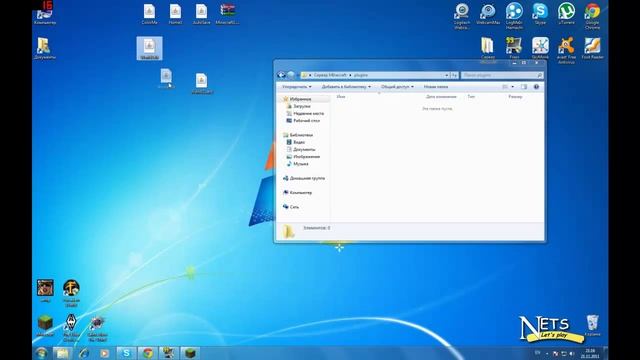Open the volume icon in system tray

coord(571,353)
